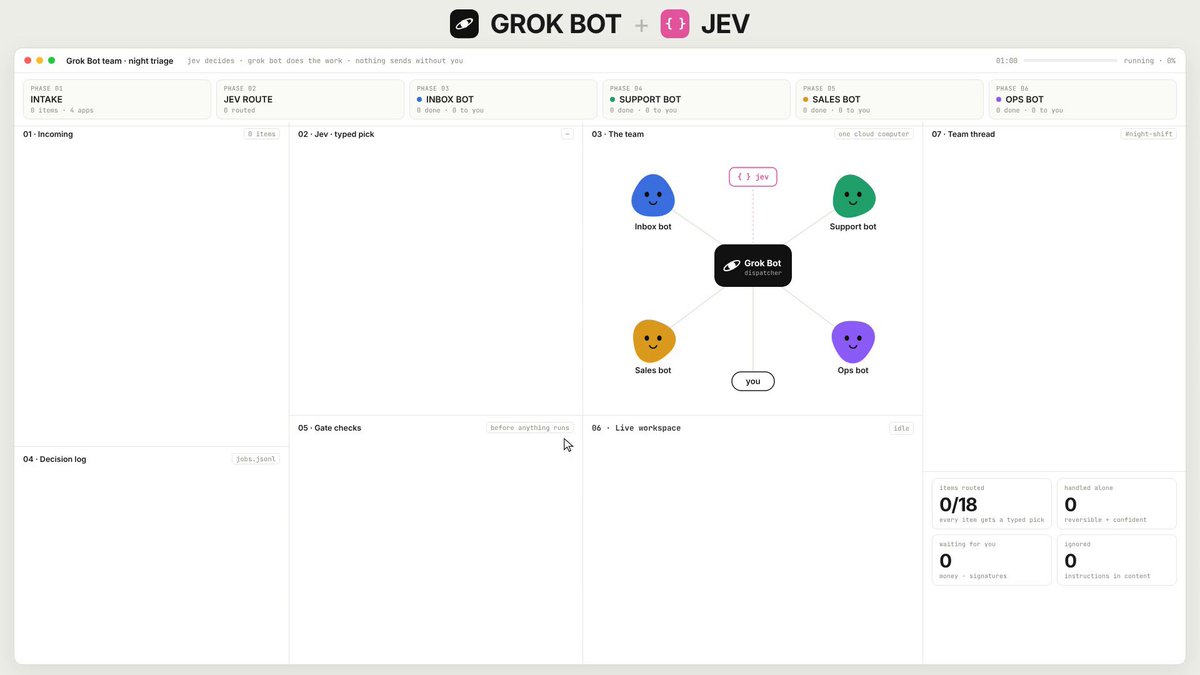Click the green window maximize dot

tap(52, 61)
